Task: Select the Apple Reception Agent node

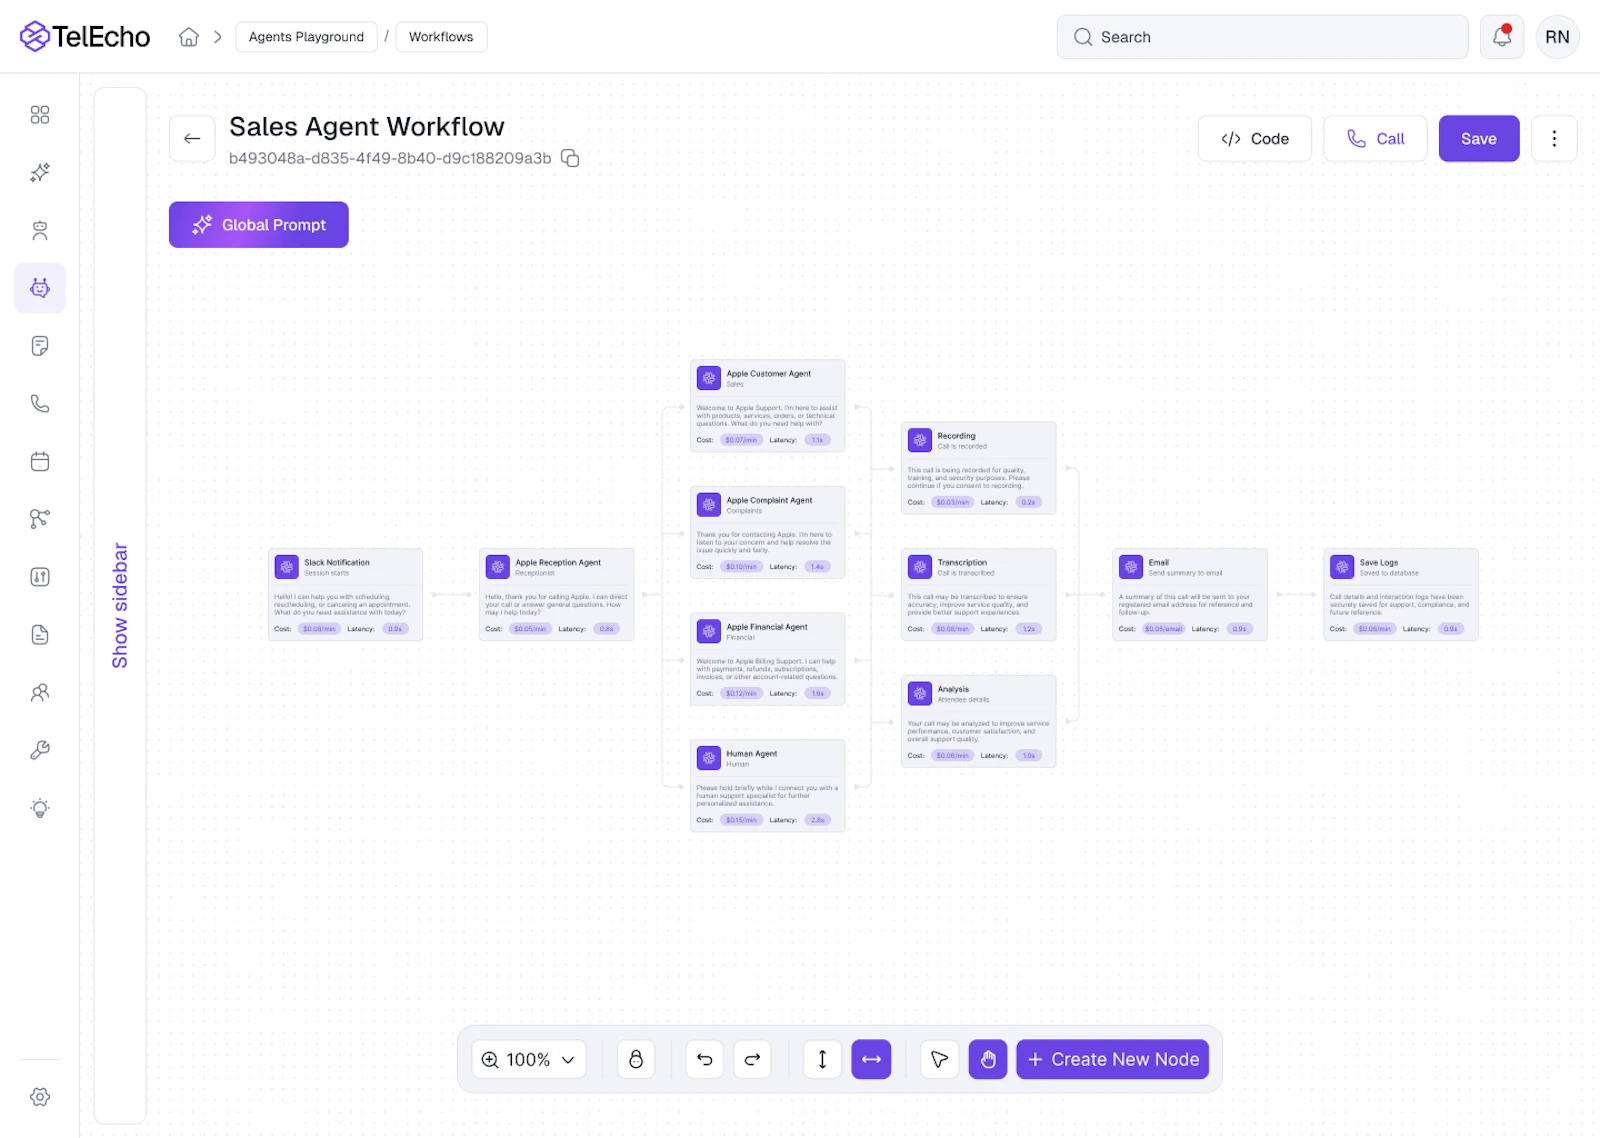Action: [557, 594]
